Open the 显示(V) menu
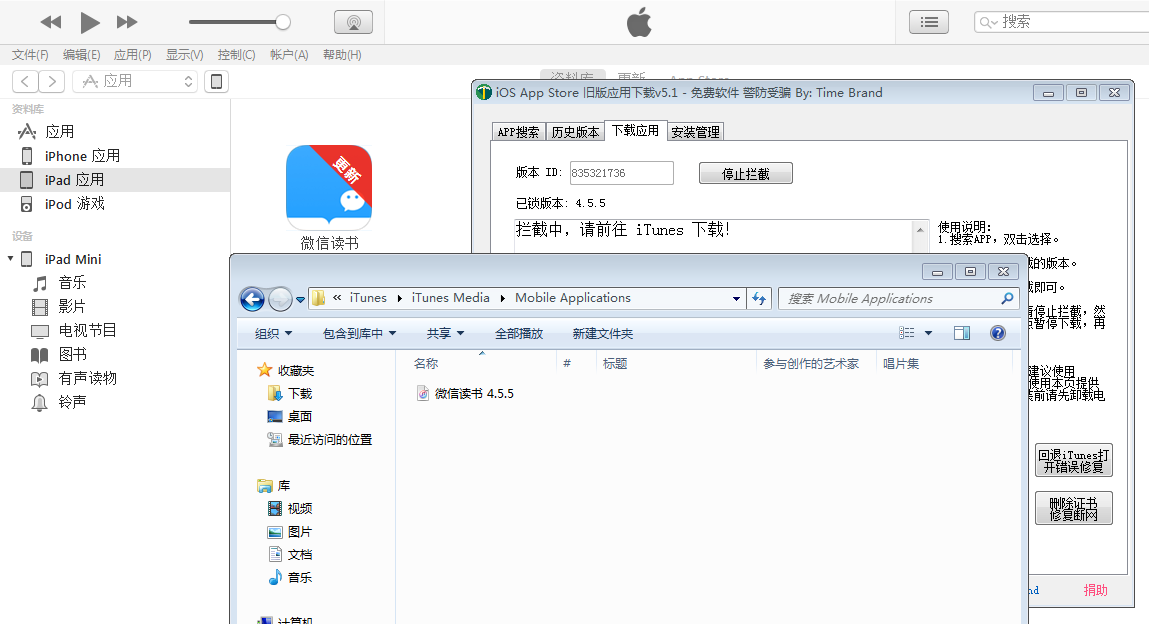 click(184, 55)
